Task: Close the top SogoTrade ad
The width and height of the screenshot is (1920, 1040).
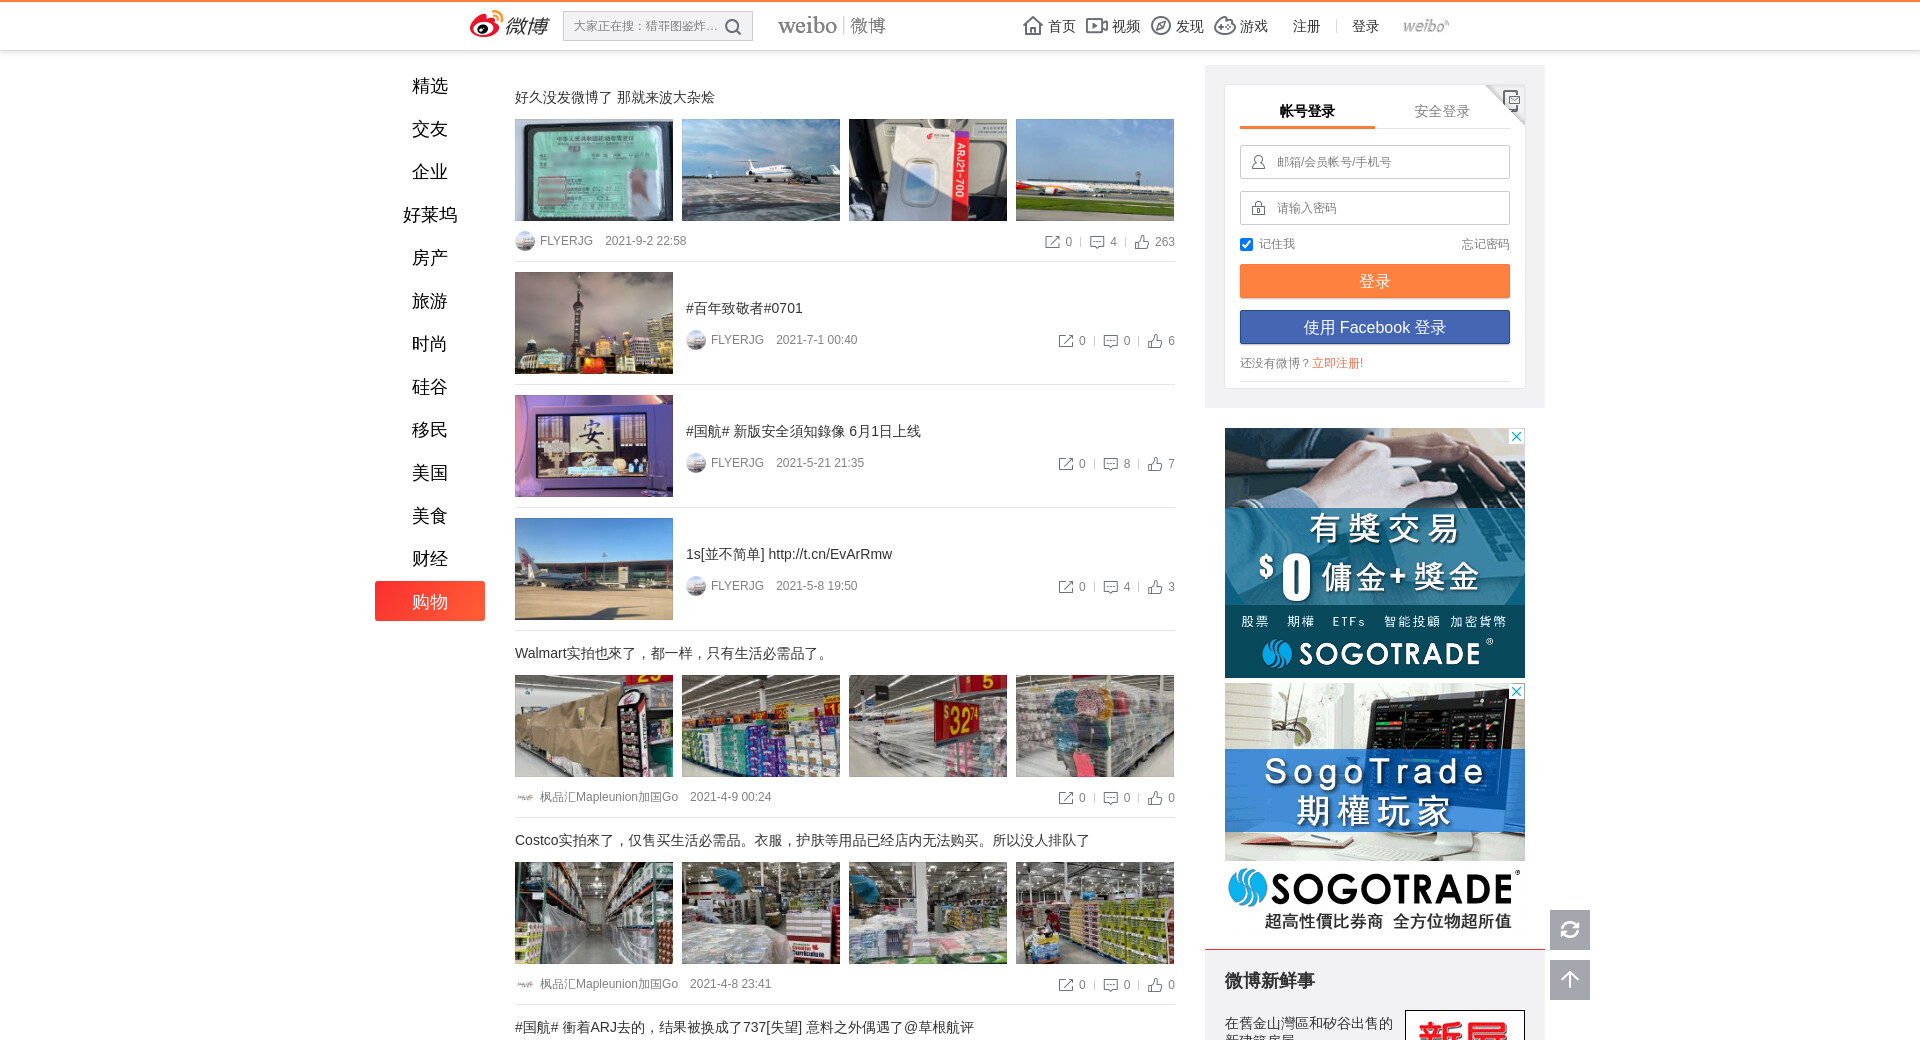Action: 1516,436
